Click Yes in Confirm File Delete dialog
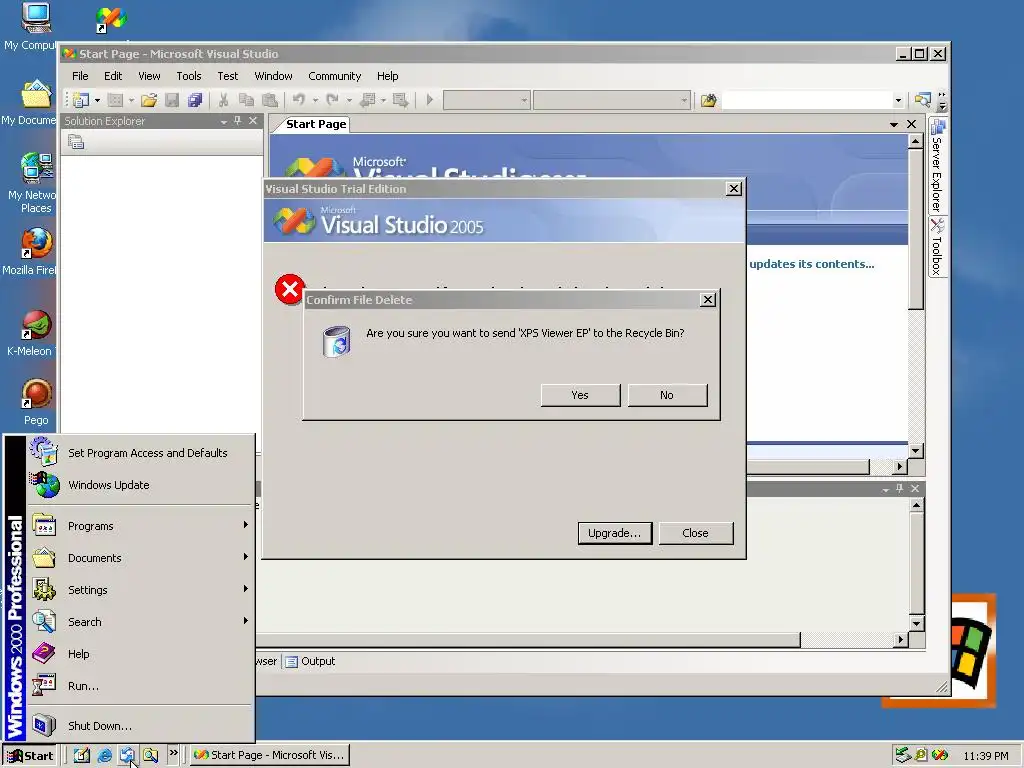Image resolution: width=1024 pixels, height=768 pixels. pos(580,395)
